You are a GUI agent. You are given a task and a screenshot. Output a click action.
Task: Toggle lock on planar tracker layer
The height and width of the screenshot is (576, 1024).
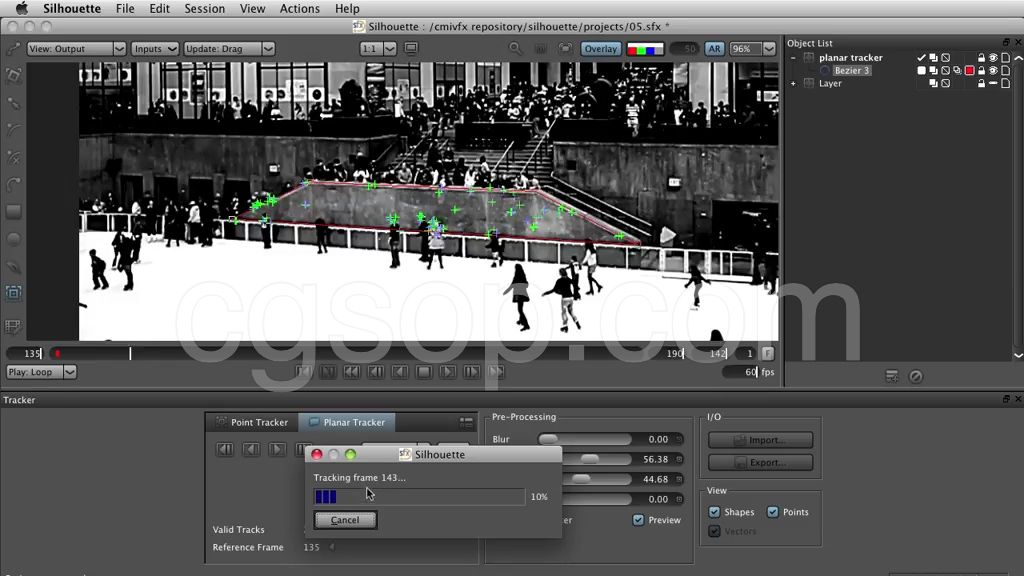coord(981,57)
